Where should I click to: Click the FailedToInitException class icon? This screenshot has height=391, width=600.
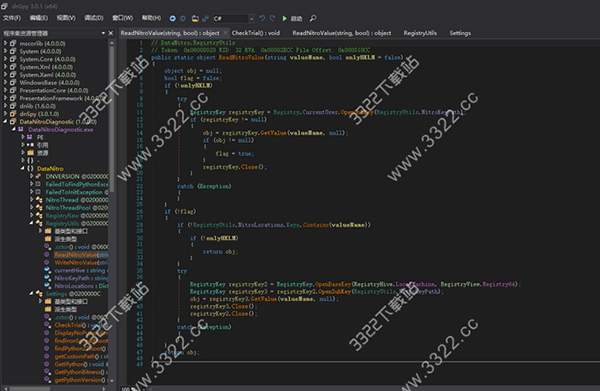38,192
